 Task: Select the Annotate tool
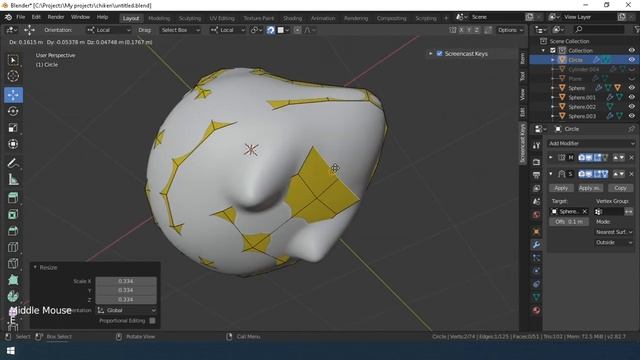13,163
